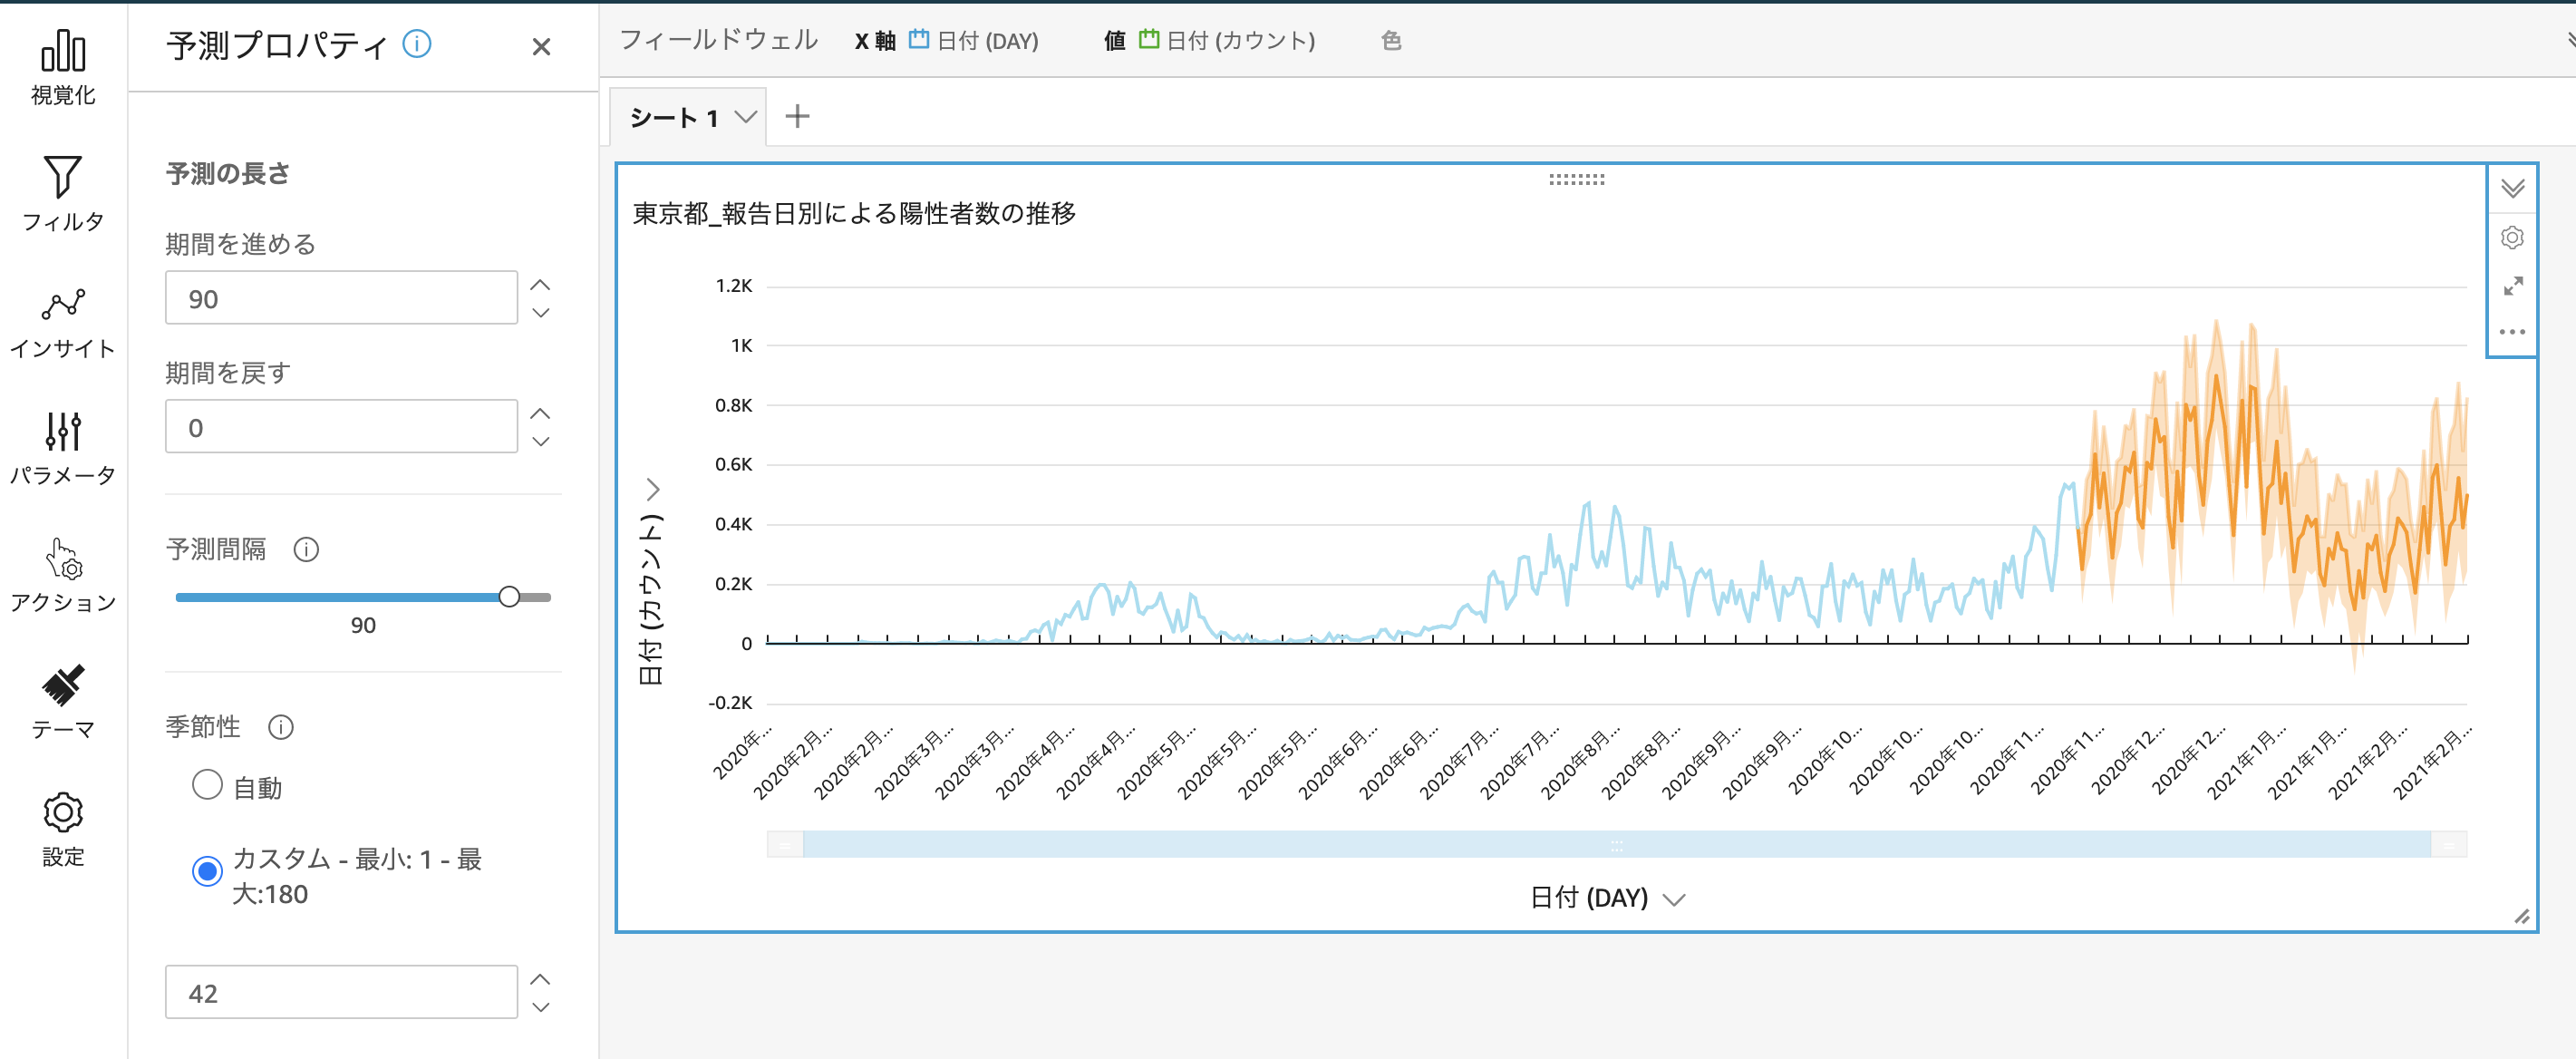Click the visual format gear icon
Screen dimensions: 2576x1059
[2511, 238]
